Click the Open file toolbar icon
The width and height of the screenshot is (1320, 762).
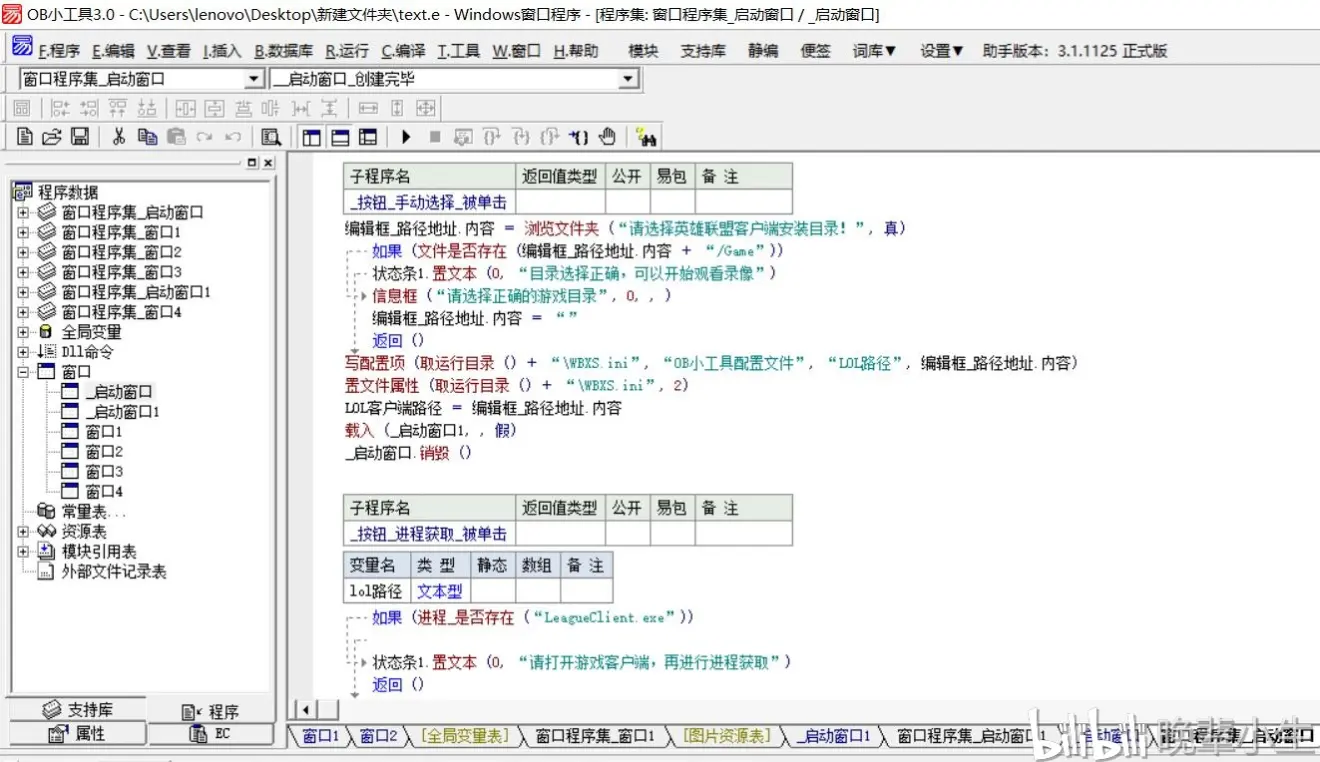(x=52, y=137)
